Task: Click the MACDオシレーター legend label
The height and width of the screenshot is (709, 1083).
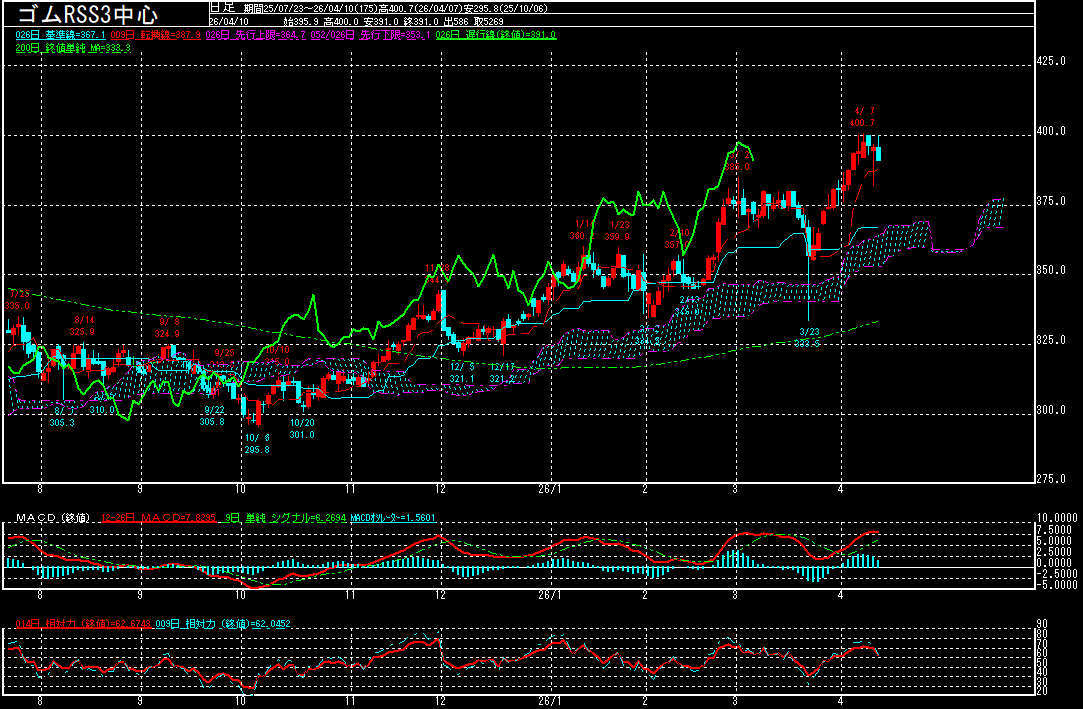Action: 392,518
